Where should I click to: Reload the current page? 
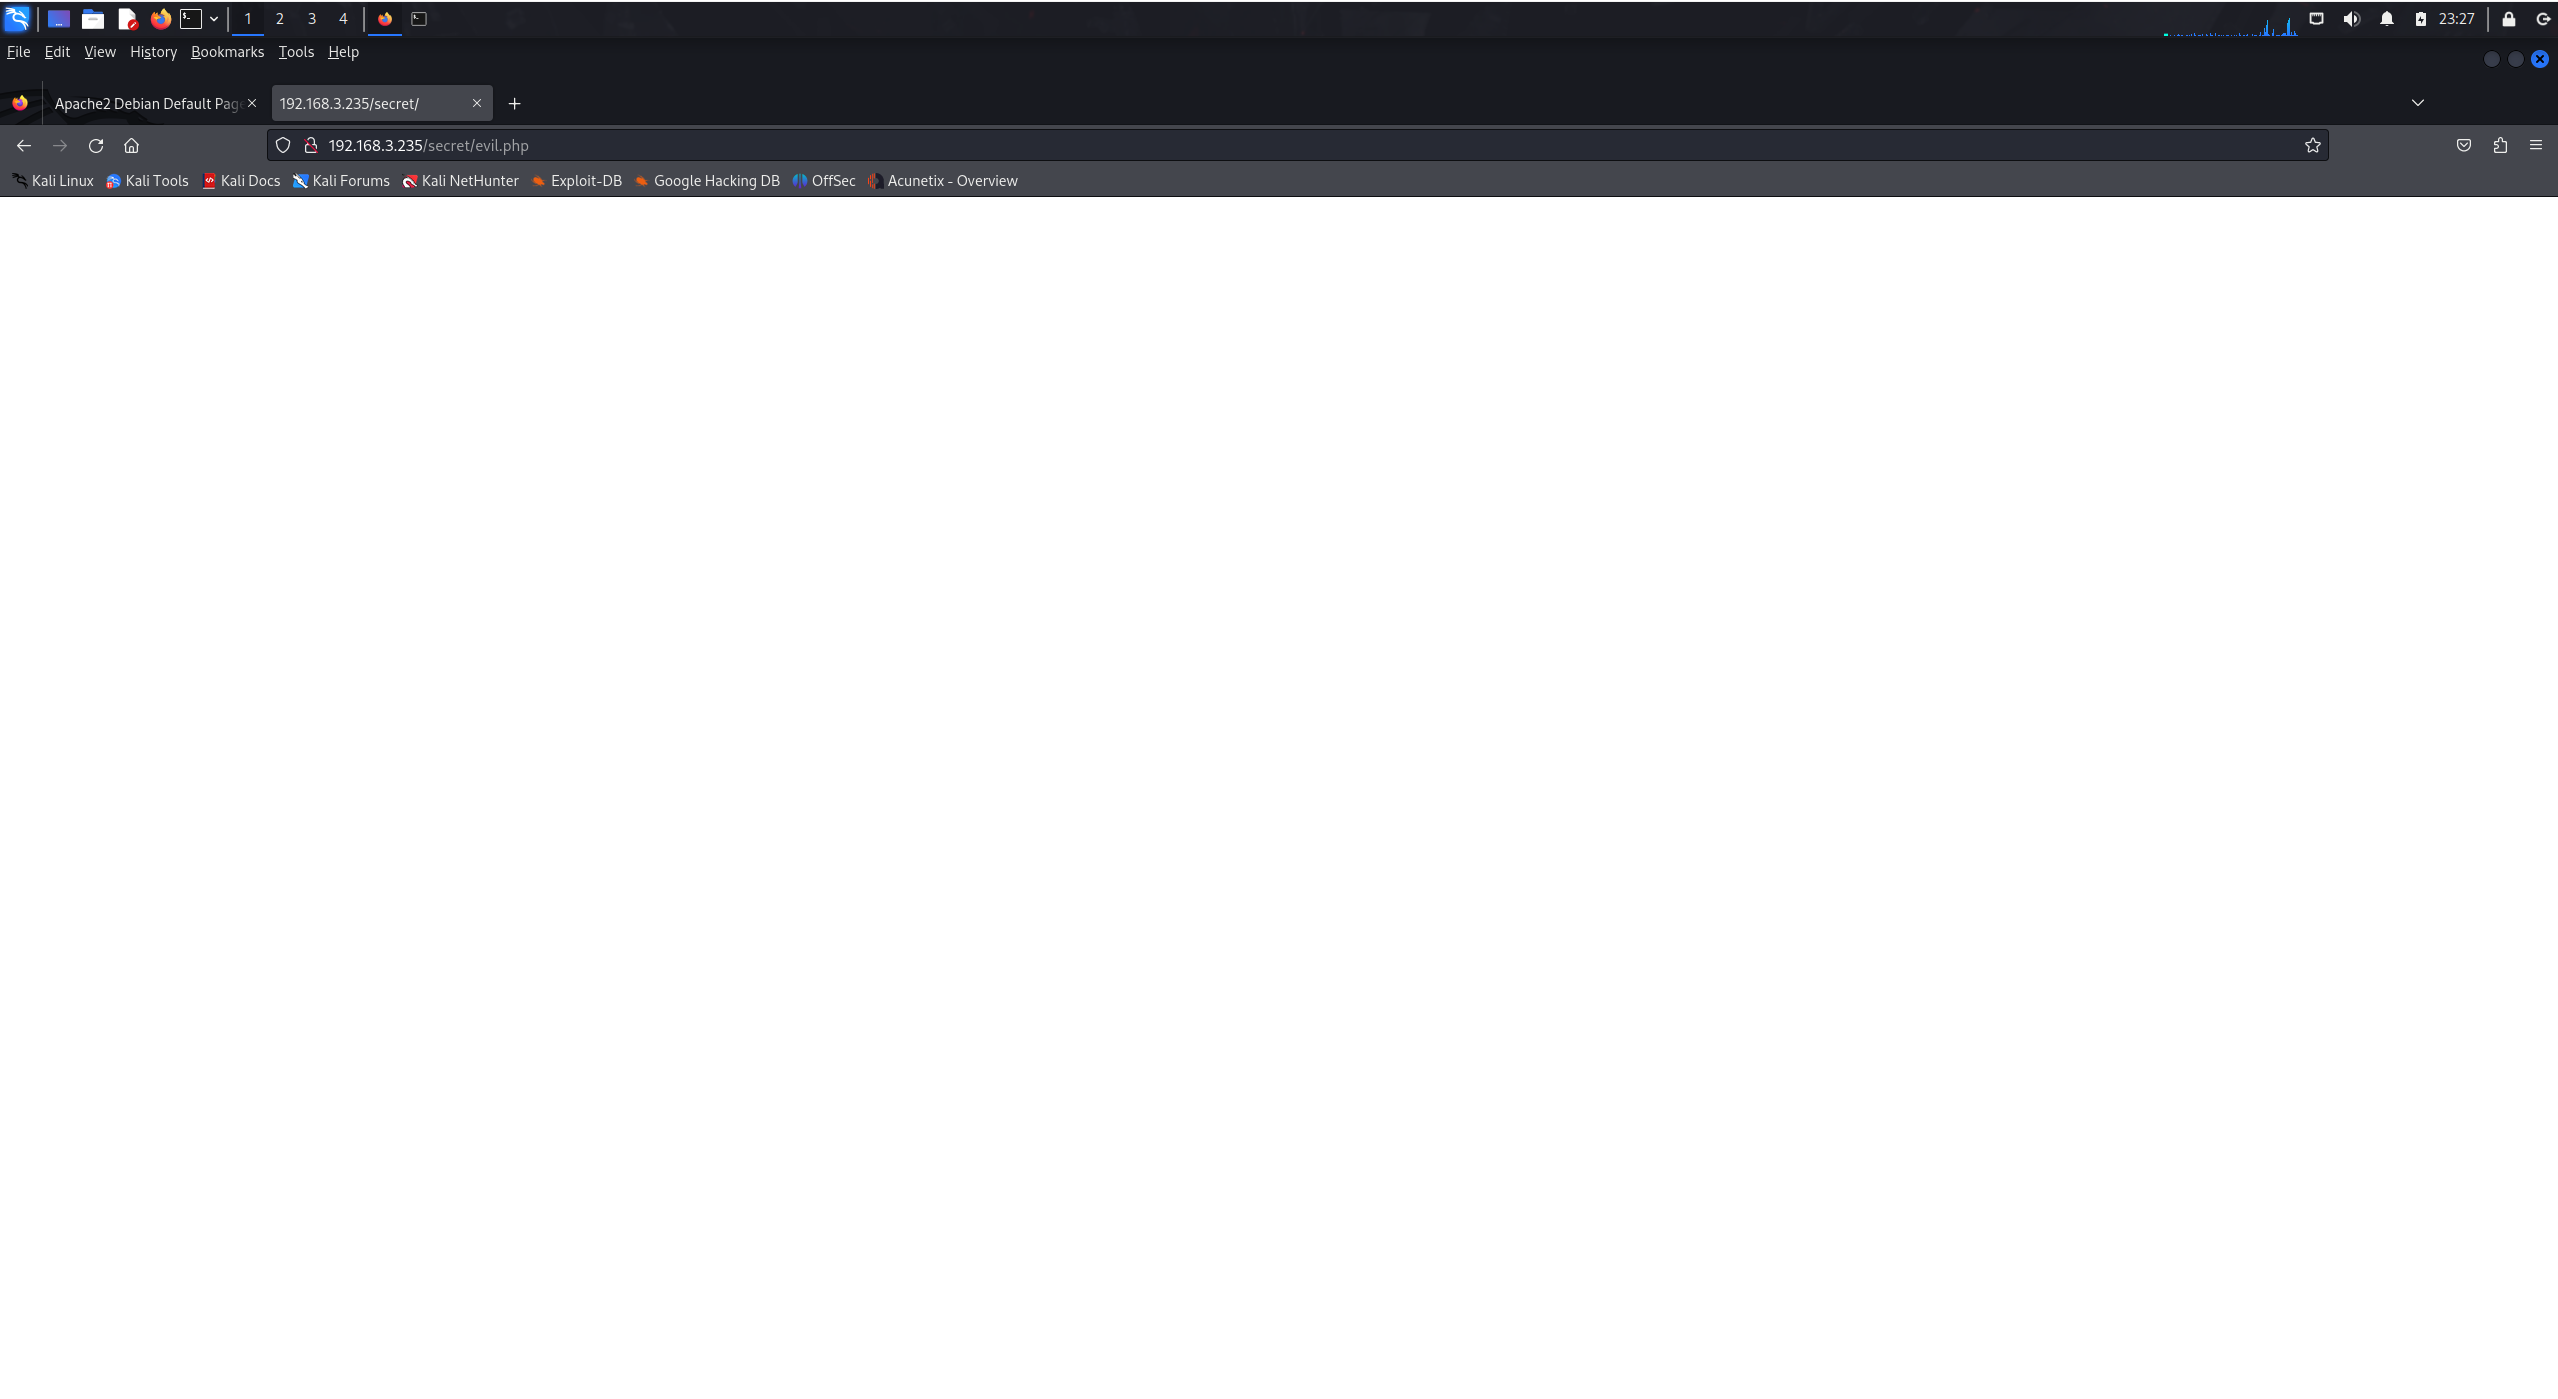click(96, 145)
